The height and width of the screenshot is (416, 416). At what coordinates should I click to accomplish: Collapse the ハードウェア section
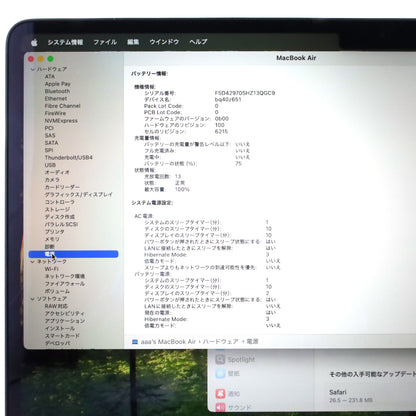pyautogui.click(x=32, y=69)
